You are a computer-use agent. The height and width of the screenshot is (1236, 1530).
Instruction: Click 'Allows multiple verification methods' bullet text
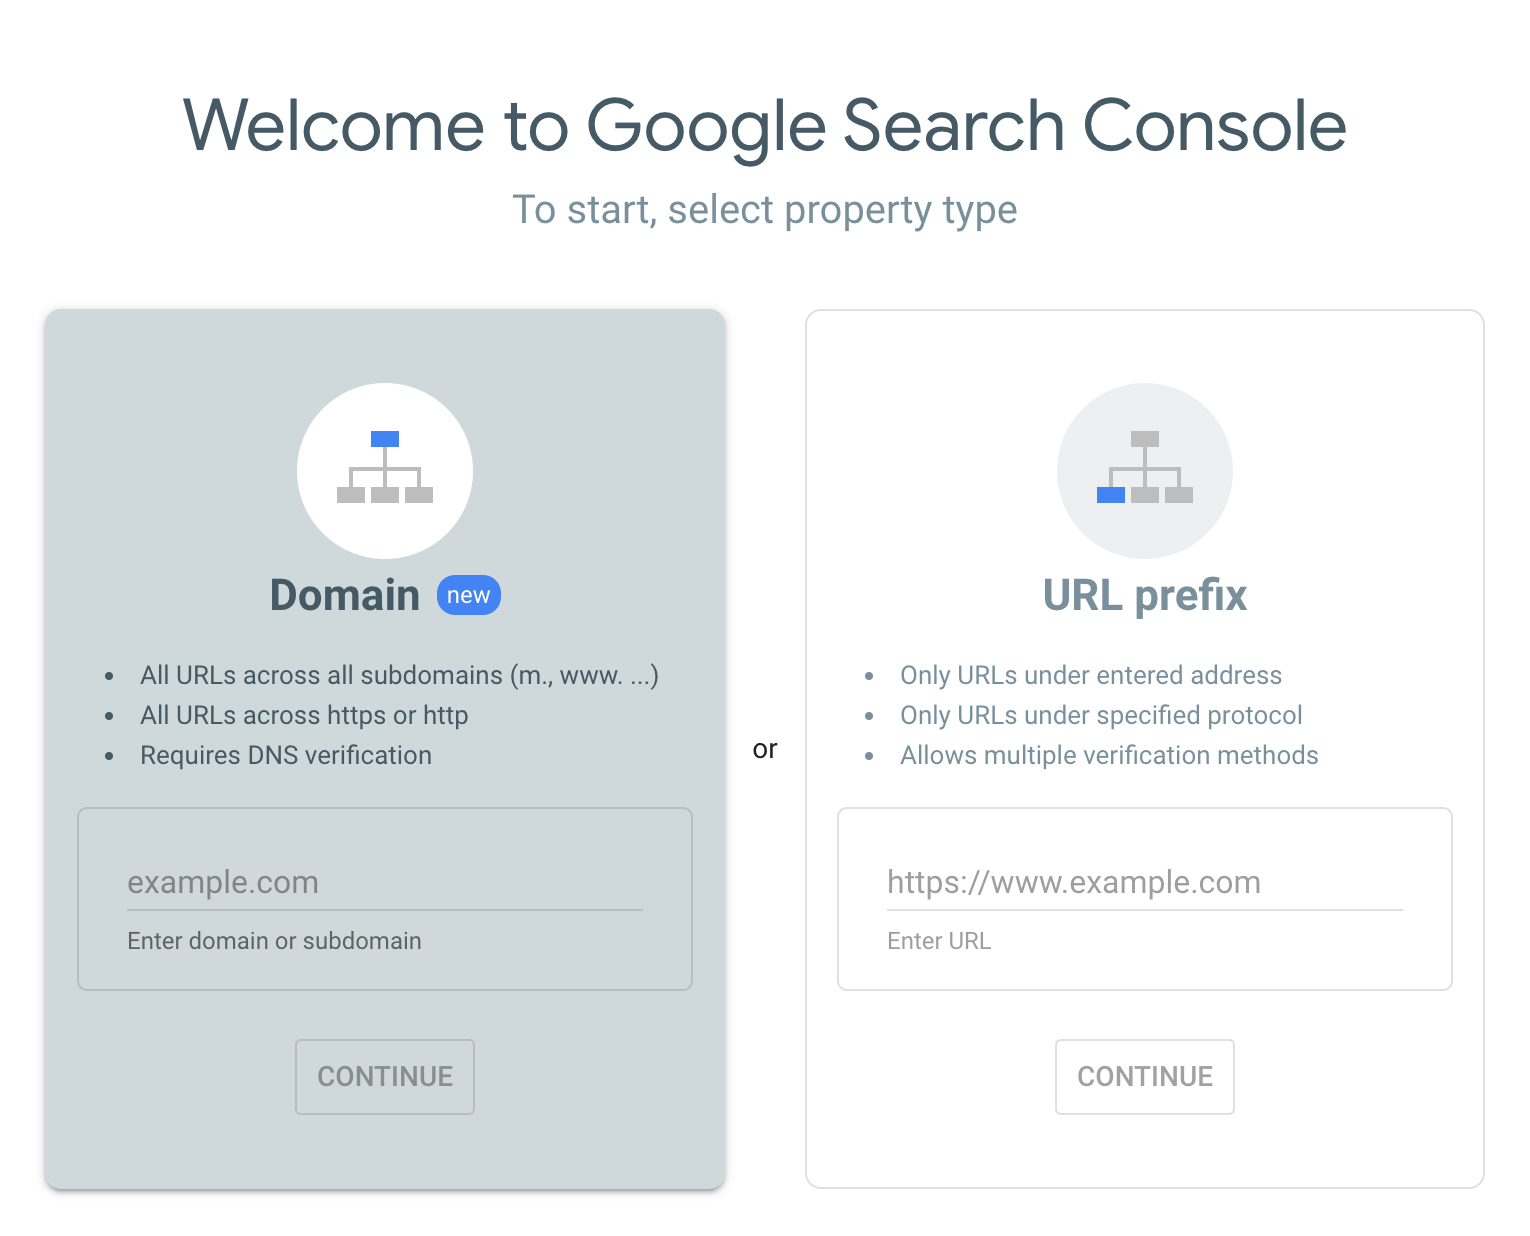(x=1109, y=755)
